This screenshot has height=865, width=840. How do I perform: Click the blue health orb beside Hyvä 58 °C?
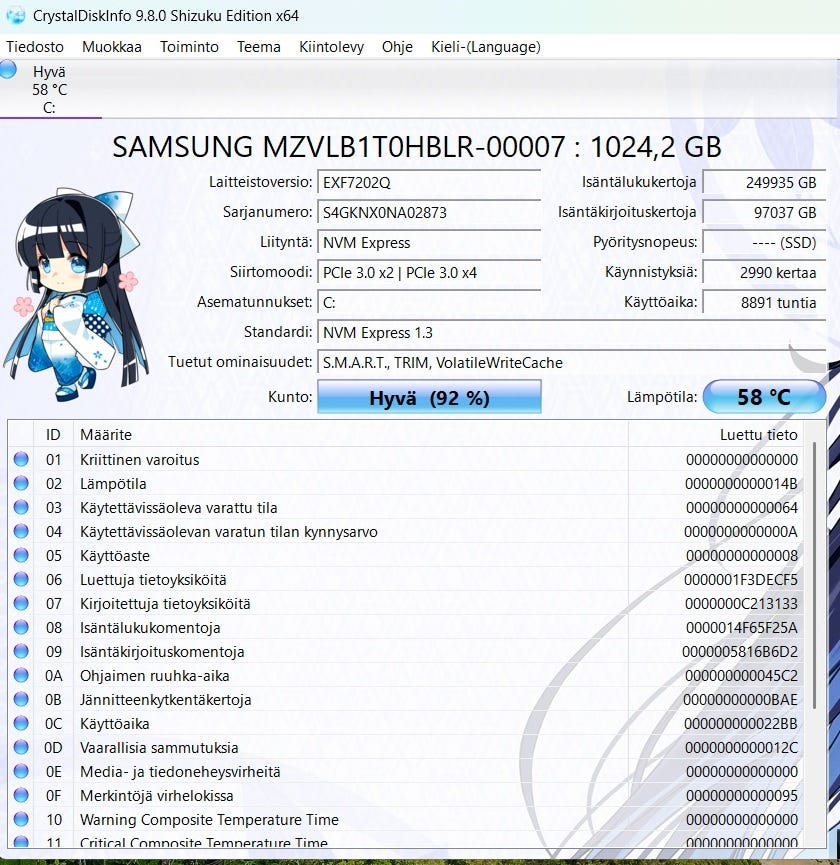click(x=8, y=70)
